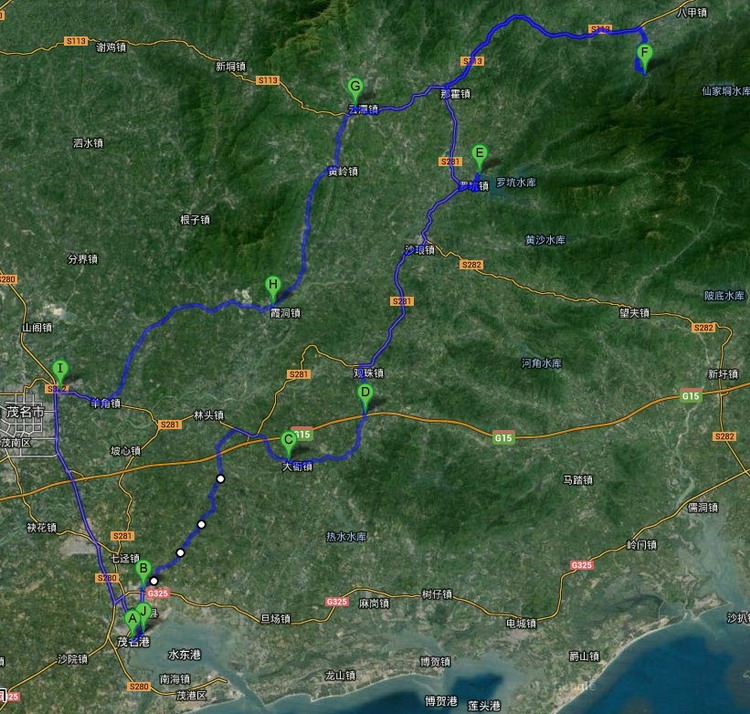Click green marker H near 霞洞镇
750x714 pixels.
[x=272, y=286]
